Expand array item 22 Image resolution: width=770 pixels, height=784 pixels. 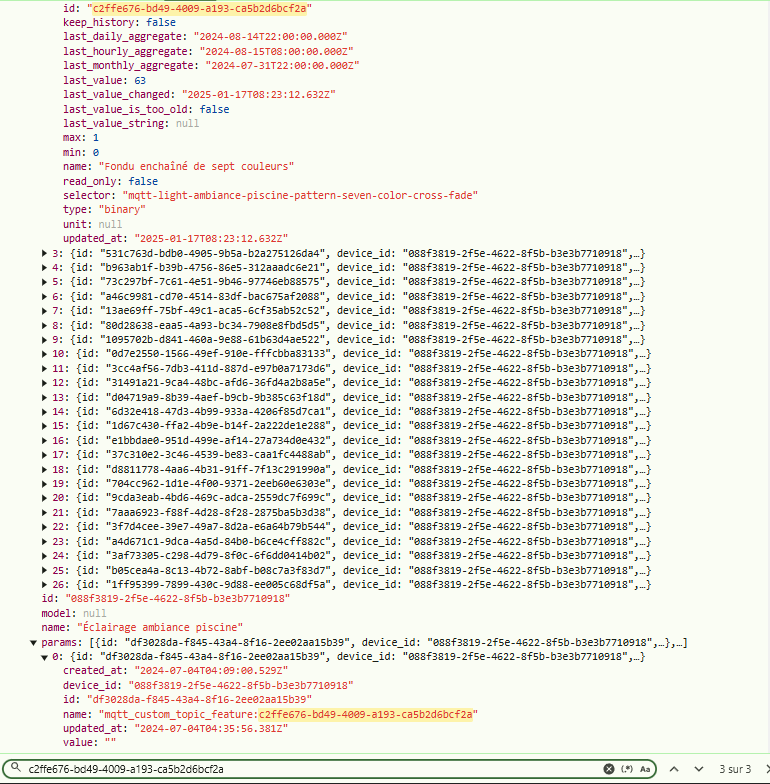pyautogui.click(x=44, y=527)
